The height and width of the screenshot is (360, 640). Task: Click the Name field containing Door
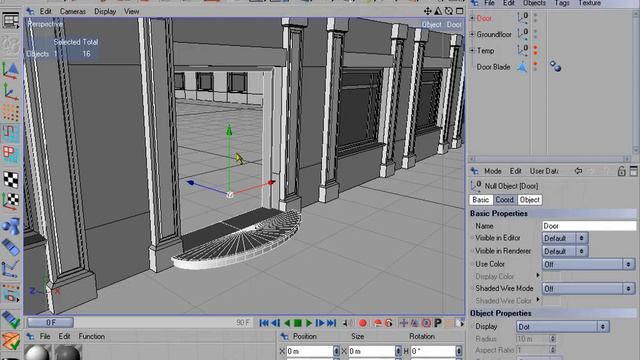point(589,226)
